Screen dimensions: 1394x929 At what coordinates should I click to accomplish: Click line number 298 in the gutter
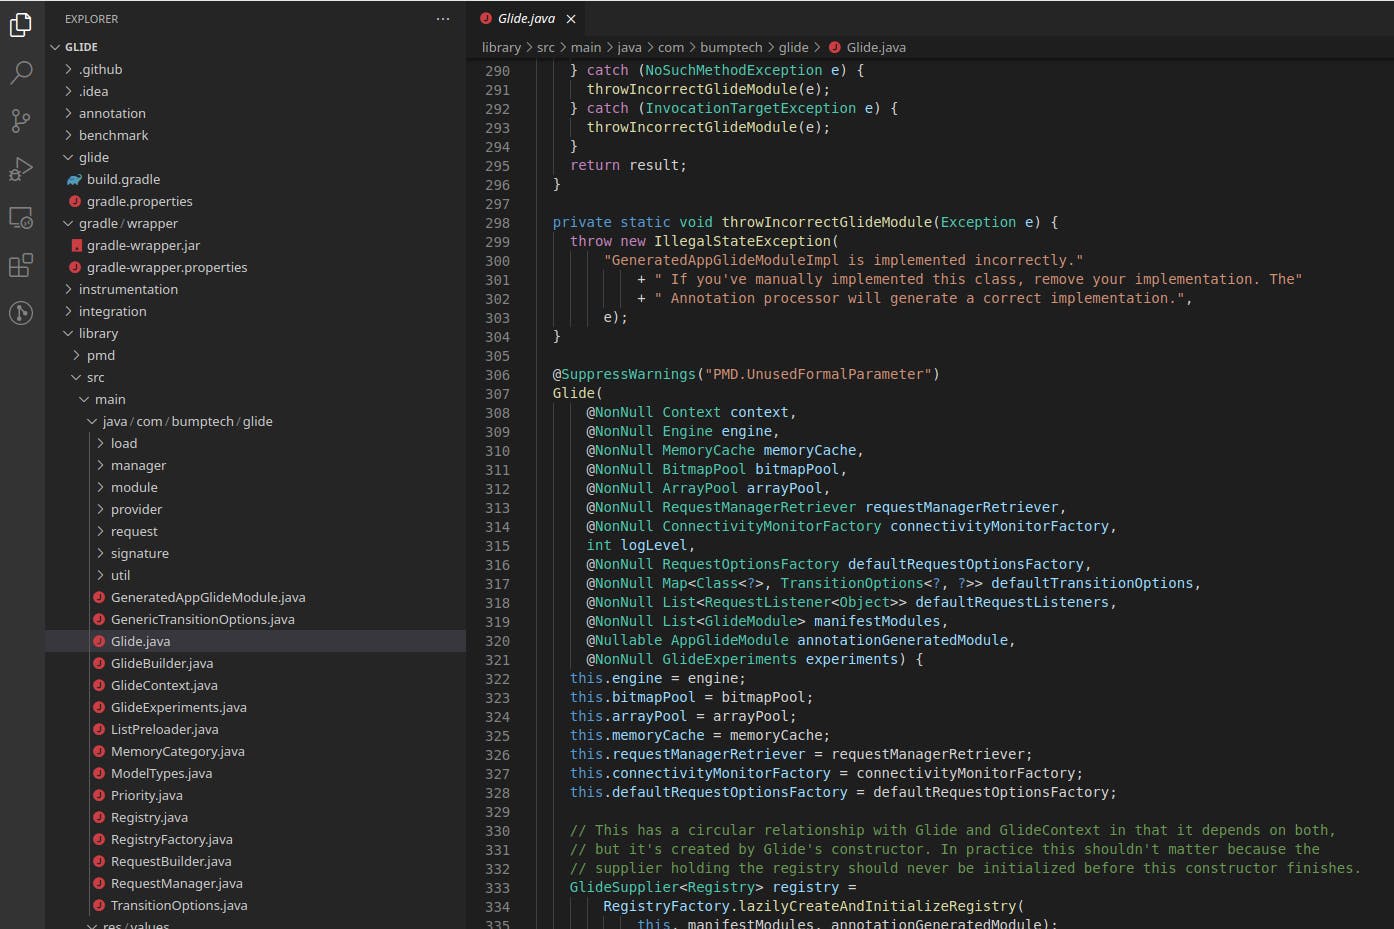point(497,223)
